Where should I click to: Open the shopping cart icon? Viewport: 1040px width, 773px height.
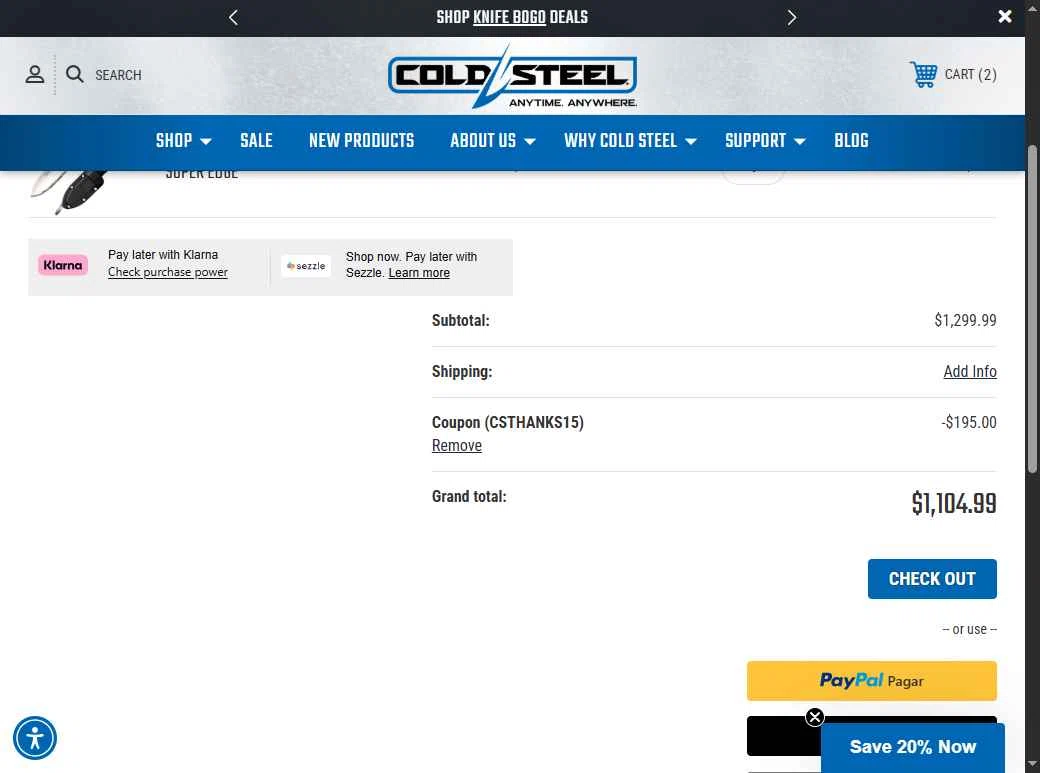pyautogui.click(x=923, y=74)
